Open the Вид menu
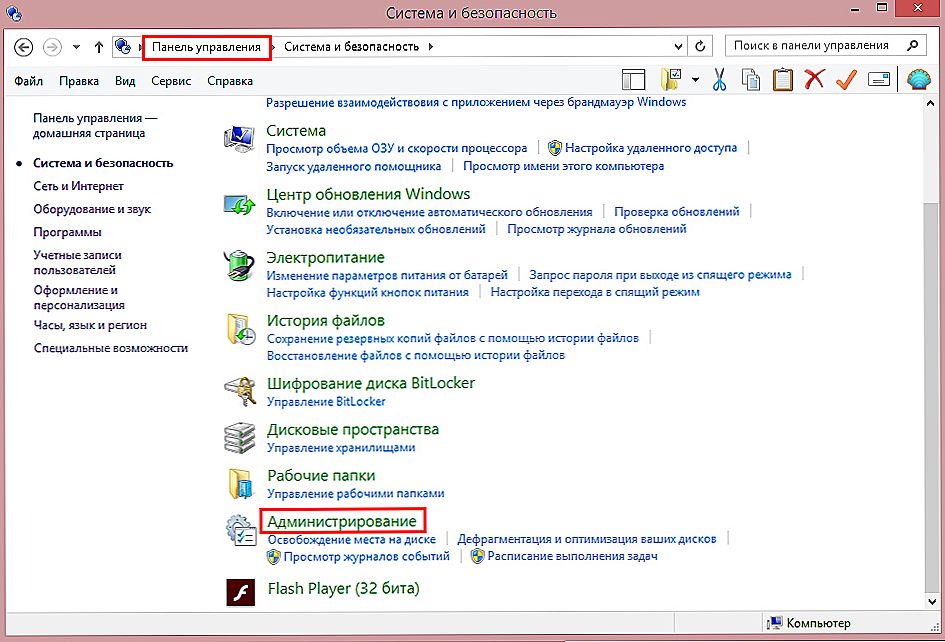 pyautogui.click(x=125, y=81)
